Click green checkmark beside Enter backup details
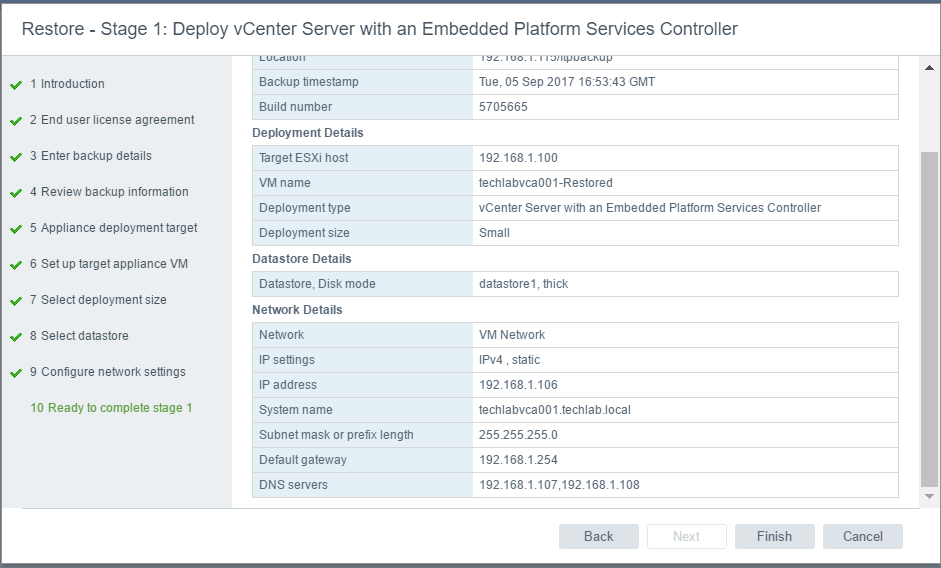The height and width of the screenshot is (568, 941). [x=16, y=157]
